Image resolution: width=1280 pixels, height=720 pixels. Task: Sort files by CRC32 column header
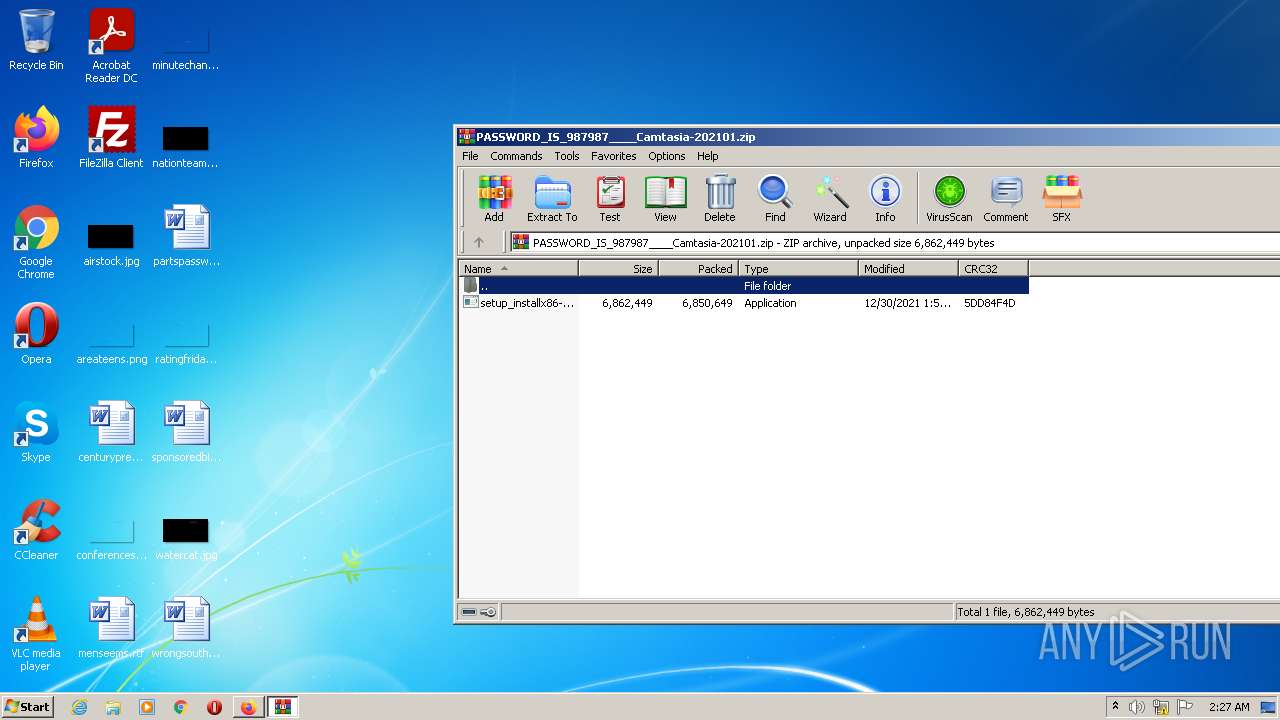pyautogui.click(x=993, y=268)
